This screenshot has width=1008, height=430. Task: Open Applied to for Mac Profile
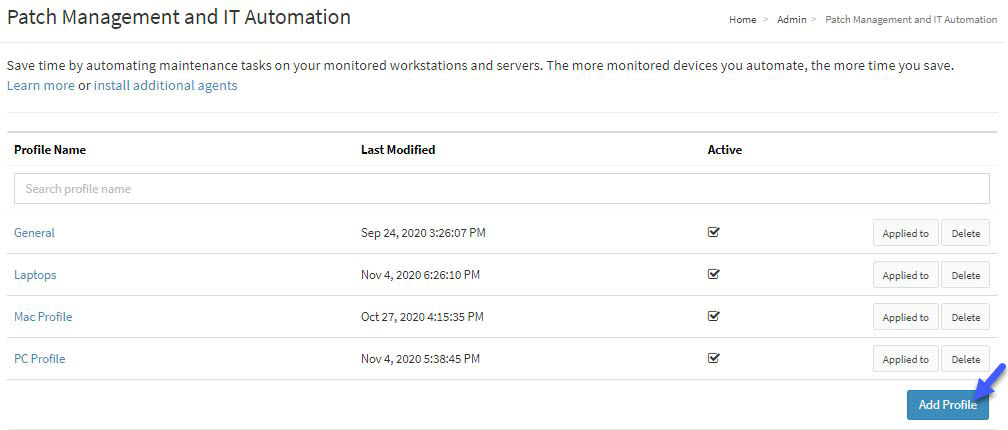click(905, 317)
